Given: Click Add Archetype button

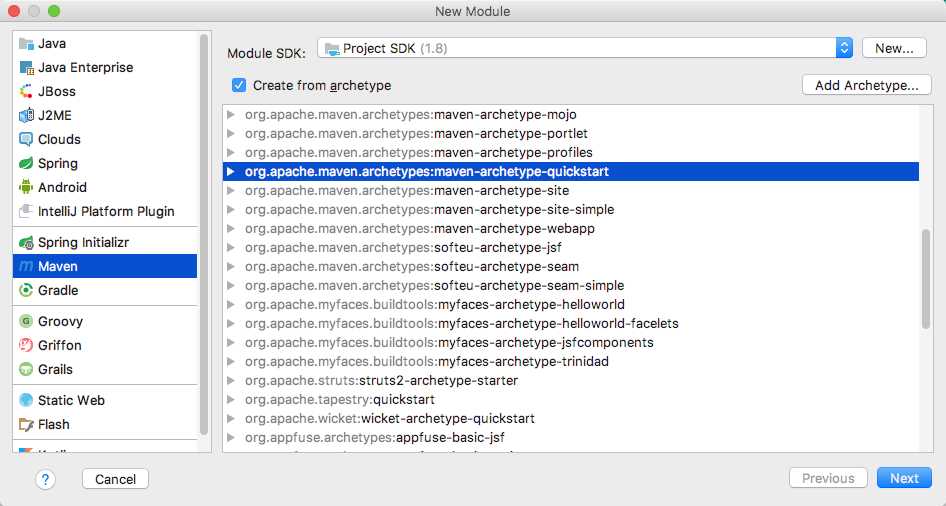Looking at the screenshot, I should pyautogui.click(x=866, y=86).
